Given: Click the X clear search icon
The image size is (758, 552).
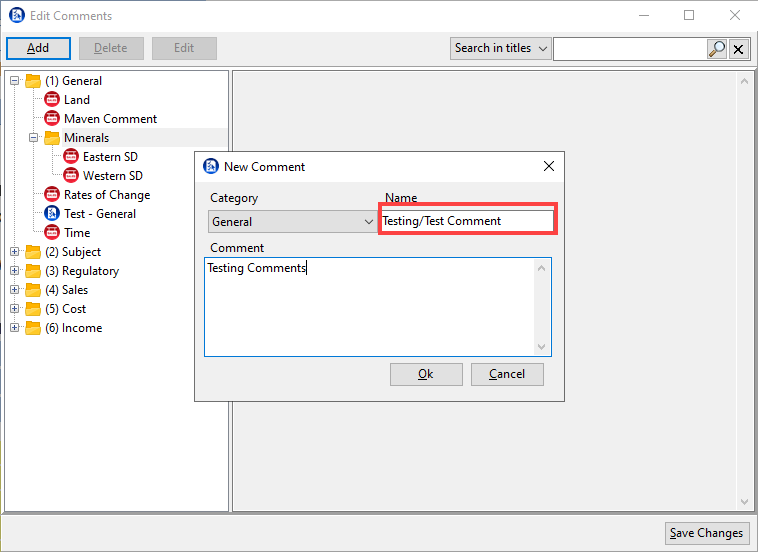Looking at the screenshot, I should [739, 49].
